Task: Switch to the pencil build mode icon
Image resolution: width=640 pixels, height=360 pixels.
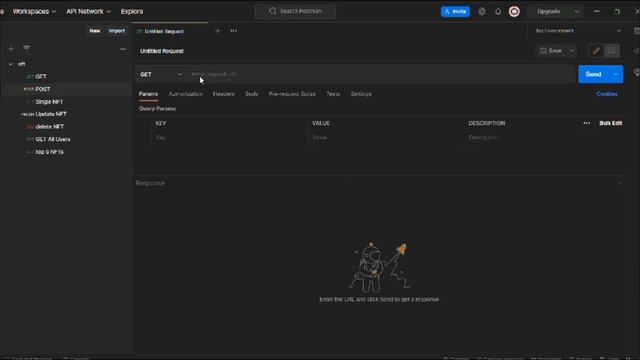Action: click(596, 51)
